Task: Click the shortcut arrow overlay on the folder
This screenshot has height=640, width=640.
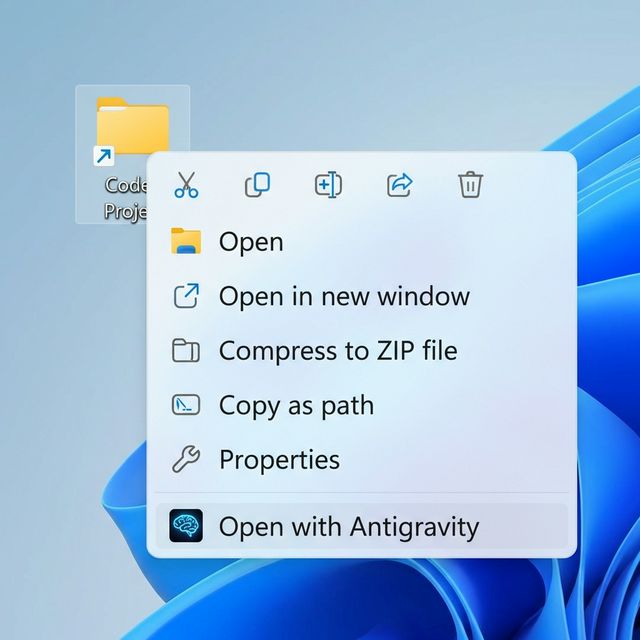Action: [103, 156]
